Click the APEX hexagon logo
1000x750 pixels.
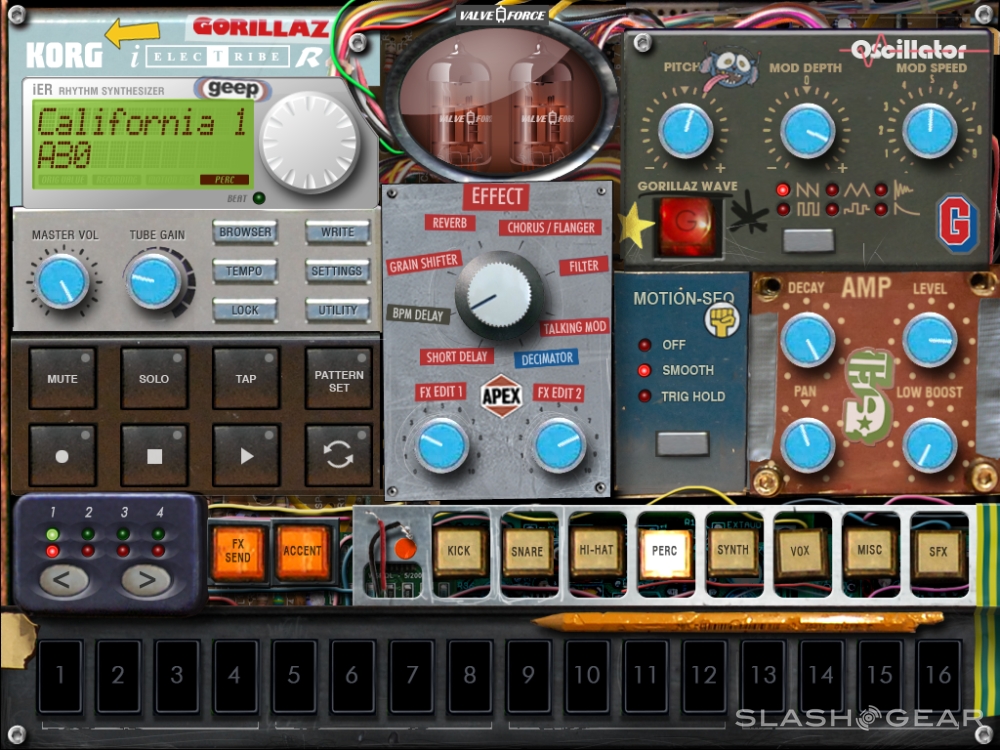click(501, 396)
